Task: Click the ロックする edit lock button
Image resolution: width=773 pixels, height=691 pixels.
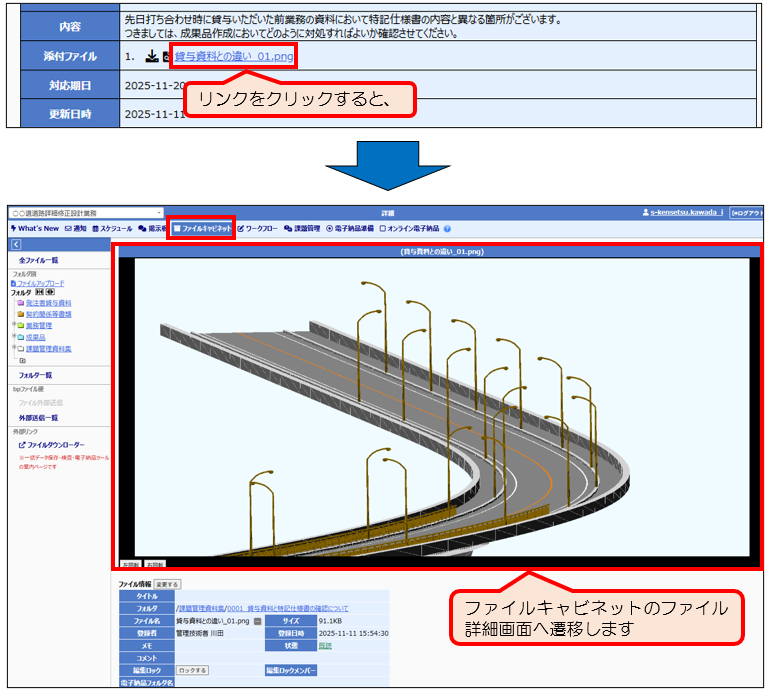Action: (192, 670)
